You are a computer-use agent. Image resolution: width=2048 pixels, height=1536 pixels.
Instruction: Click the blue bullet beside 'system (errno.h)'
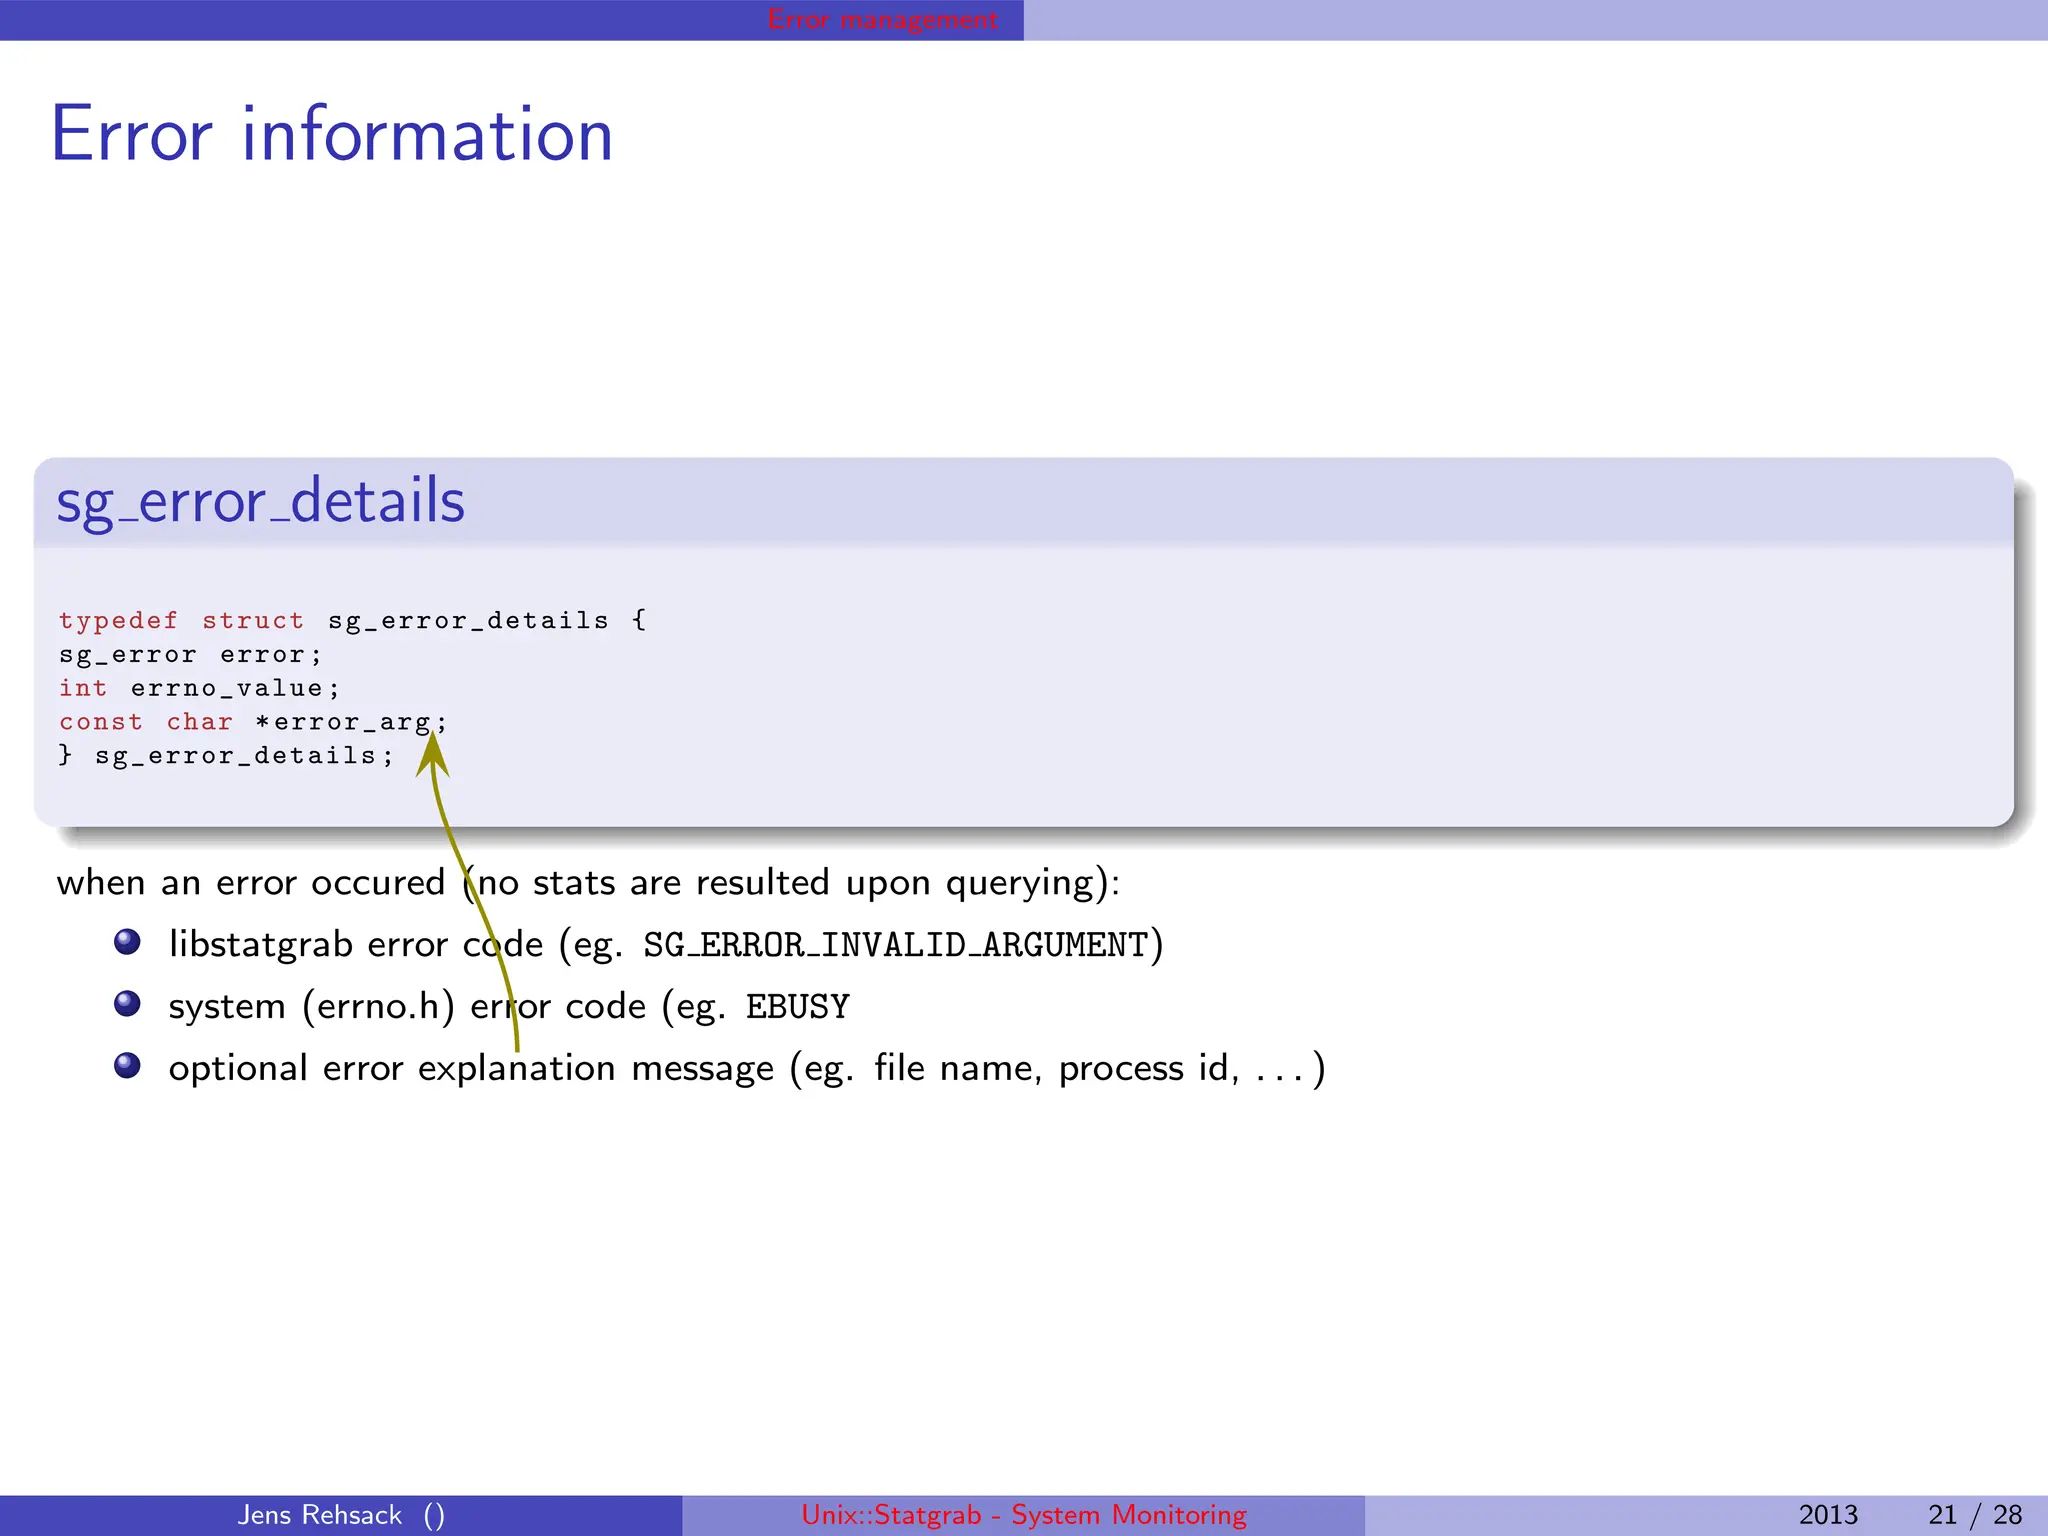click(127, 1003)
